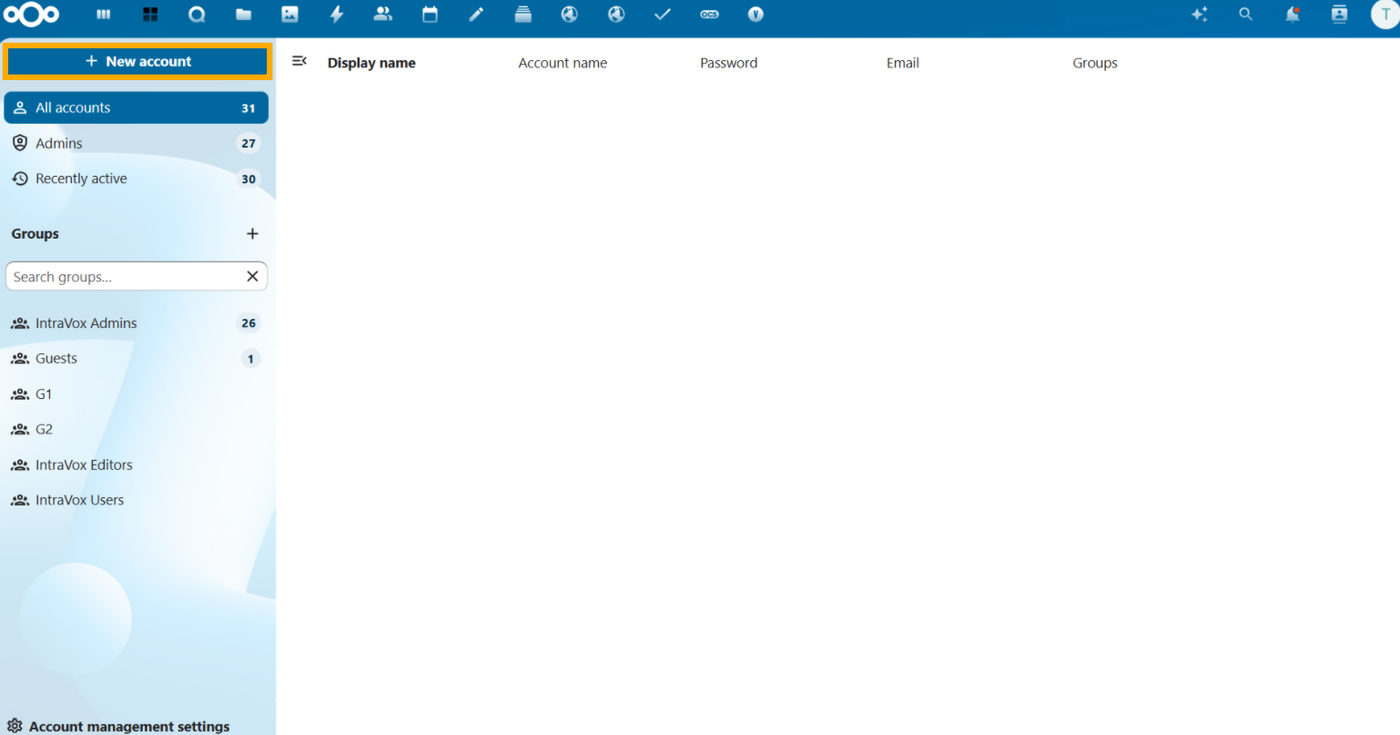The height and width of the screenshot is (735, 1400).
Task: Open unified search magnifier
Action: click(x=1245, y=15)
